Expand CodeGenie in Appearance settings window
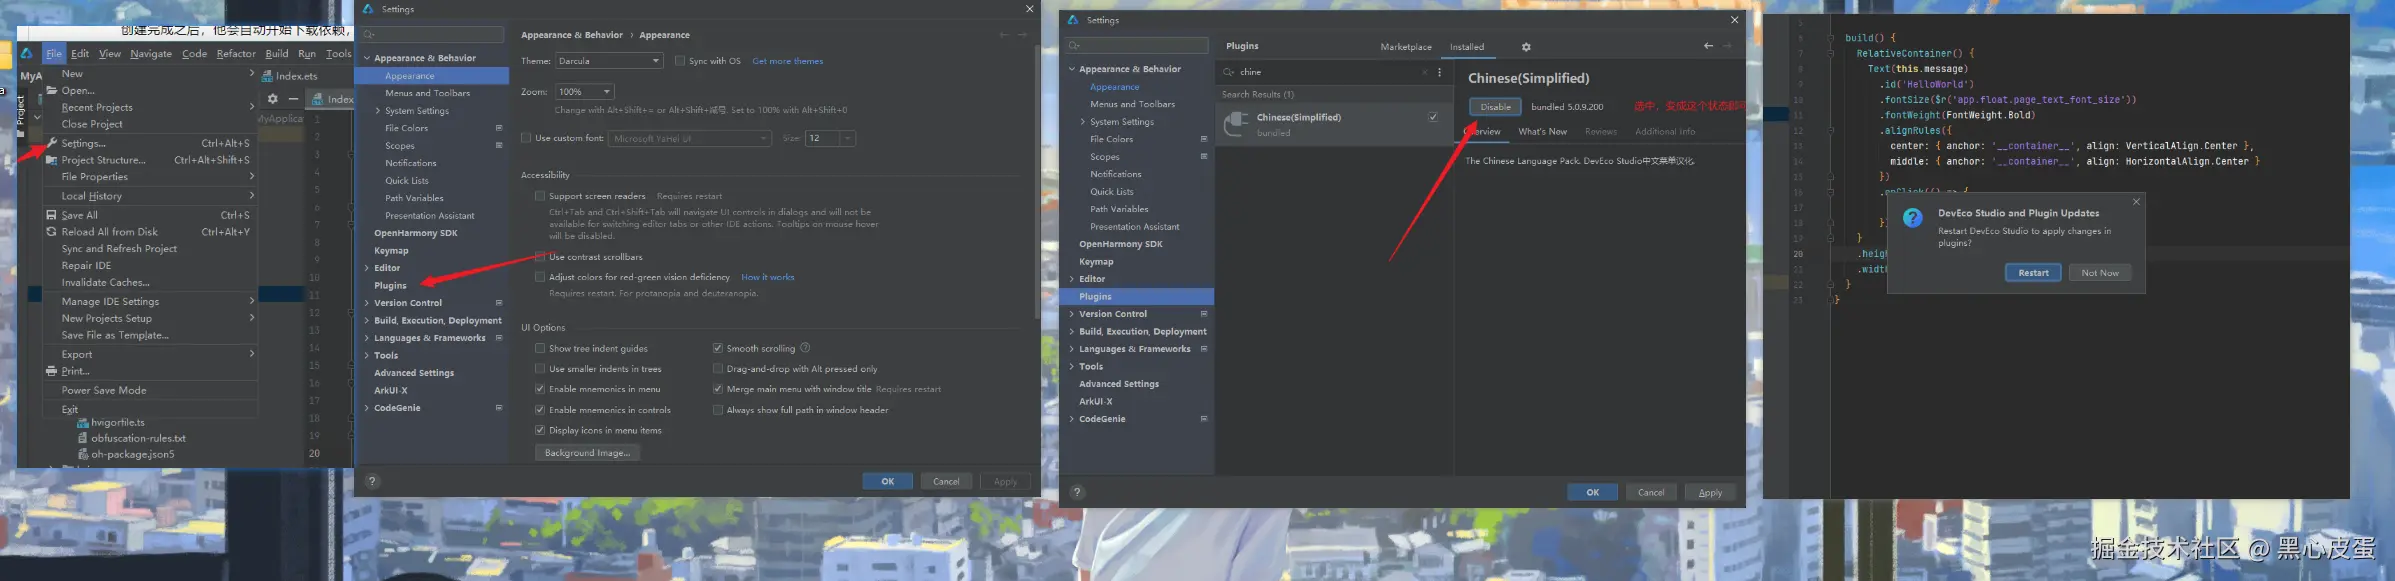Screen dimensions: 2395x581 point(367,408)
